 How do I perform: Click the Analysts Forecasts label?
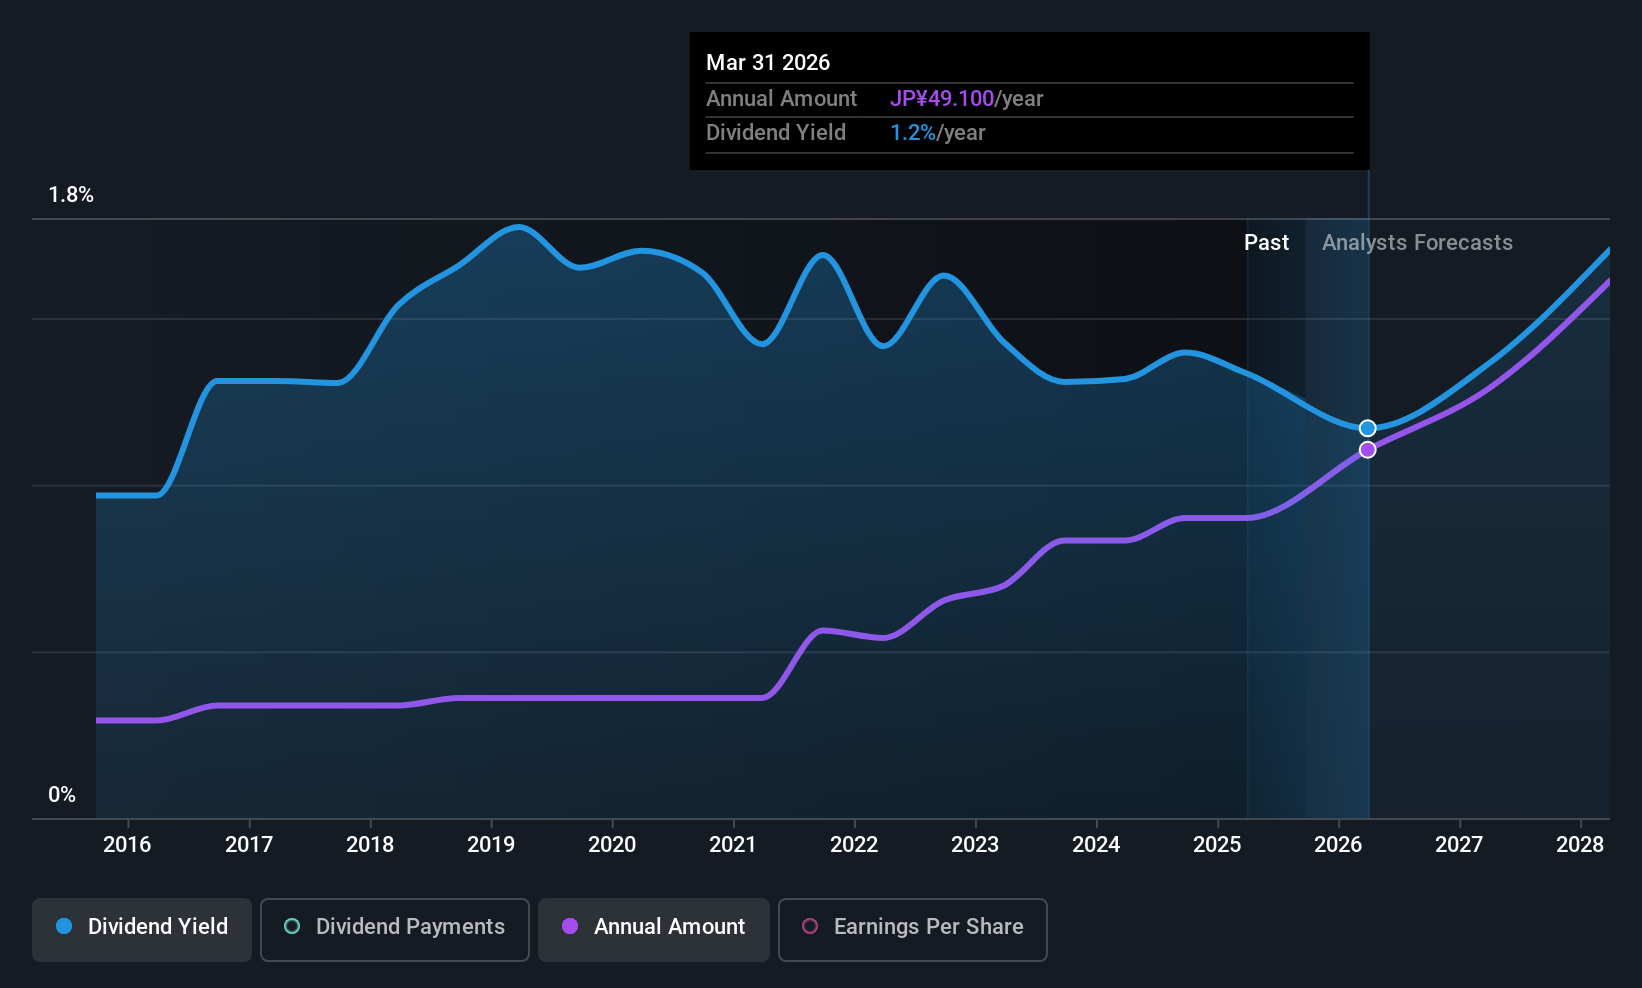(1417, 243)
